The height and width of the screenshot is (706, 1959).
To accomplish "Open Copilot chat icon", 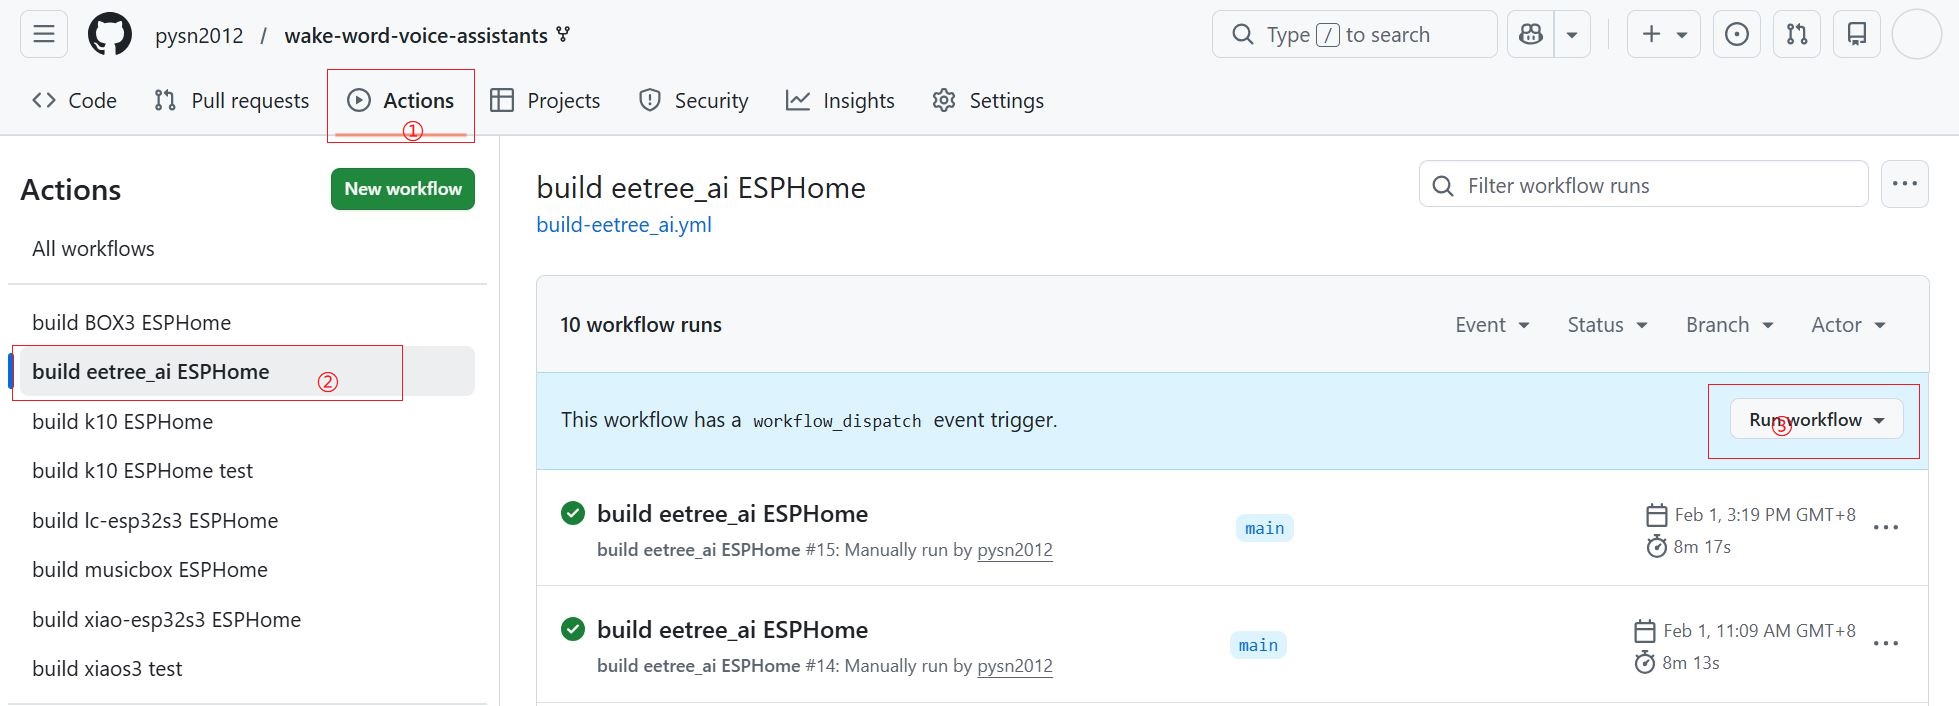I will click(1531, 35).
